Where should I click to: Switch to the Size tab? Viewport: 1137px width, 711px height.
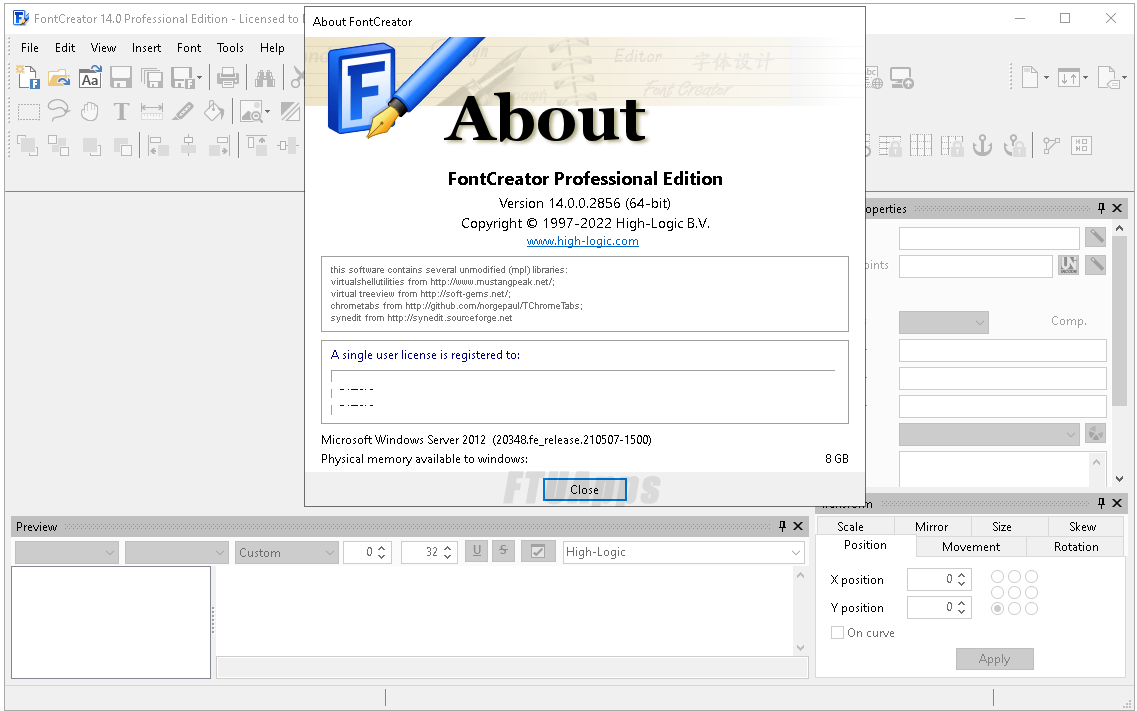[x=1001, y=527]
